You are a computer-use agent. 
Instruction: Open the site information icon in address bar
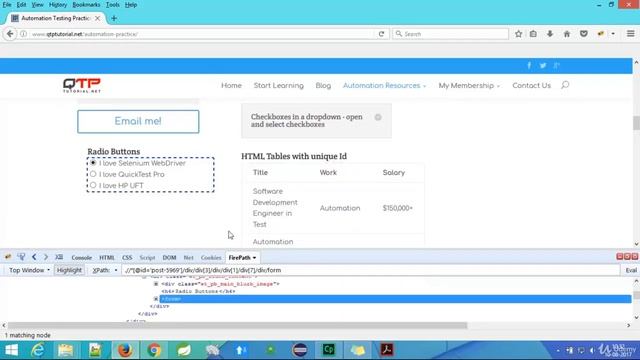[24, 34]
